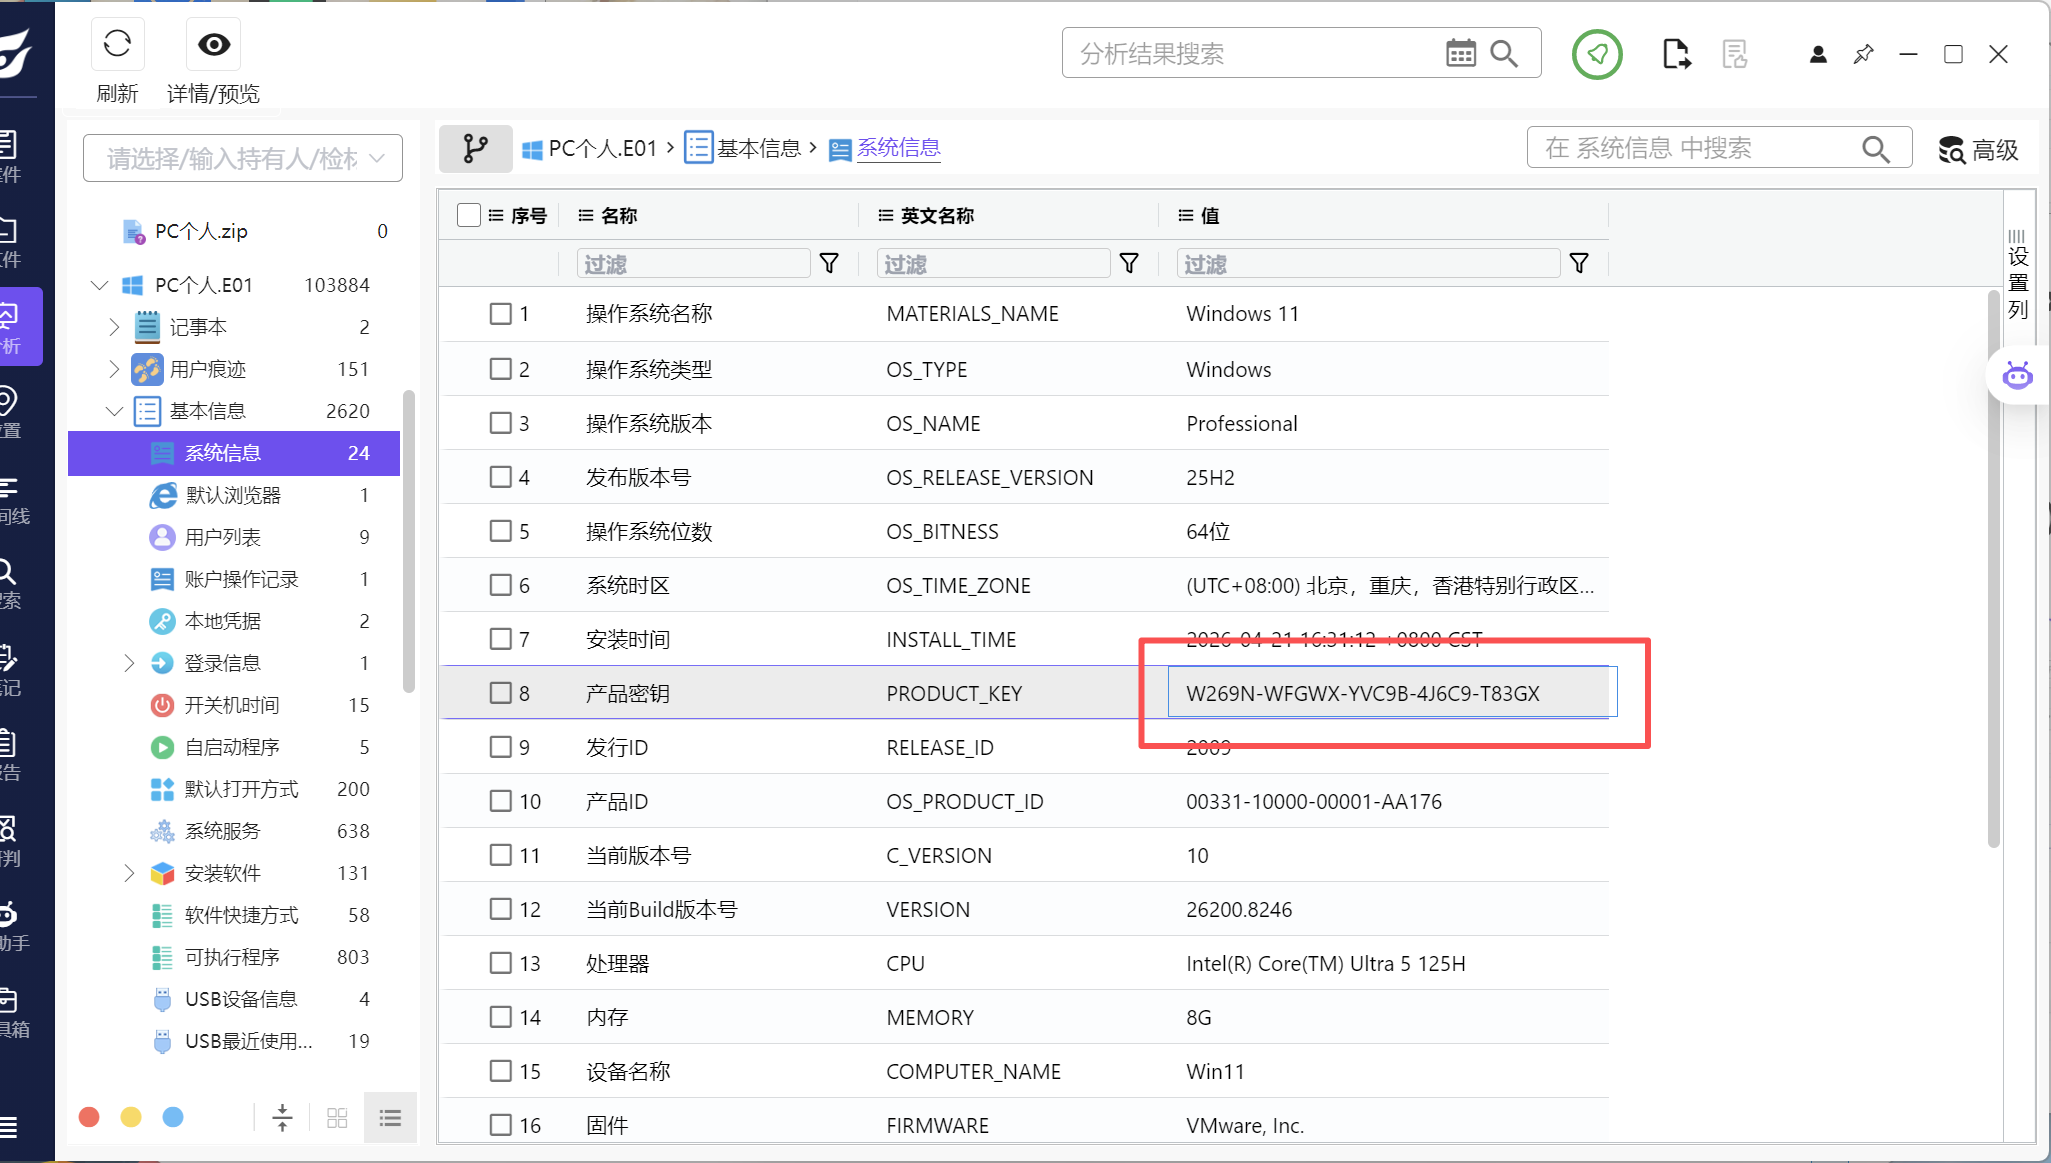
Task: Check row 15 设备名称 checkbox
Action: [x=501, y=1071]
